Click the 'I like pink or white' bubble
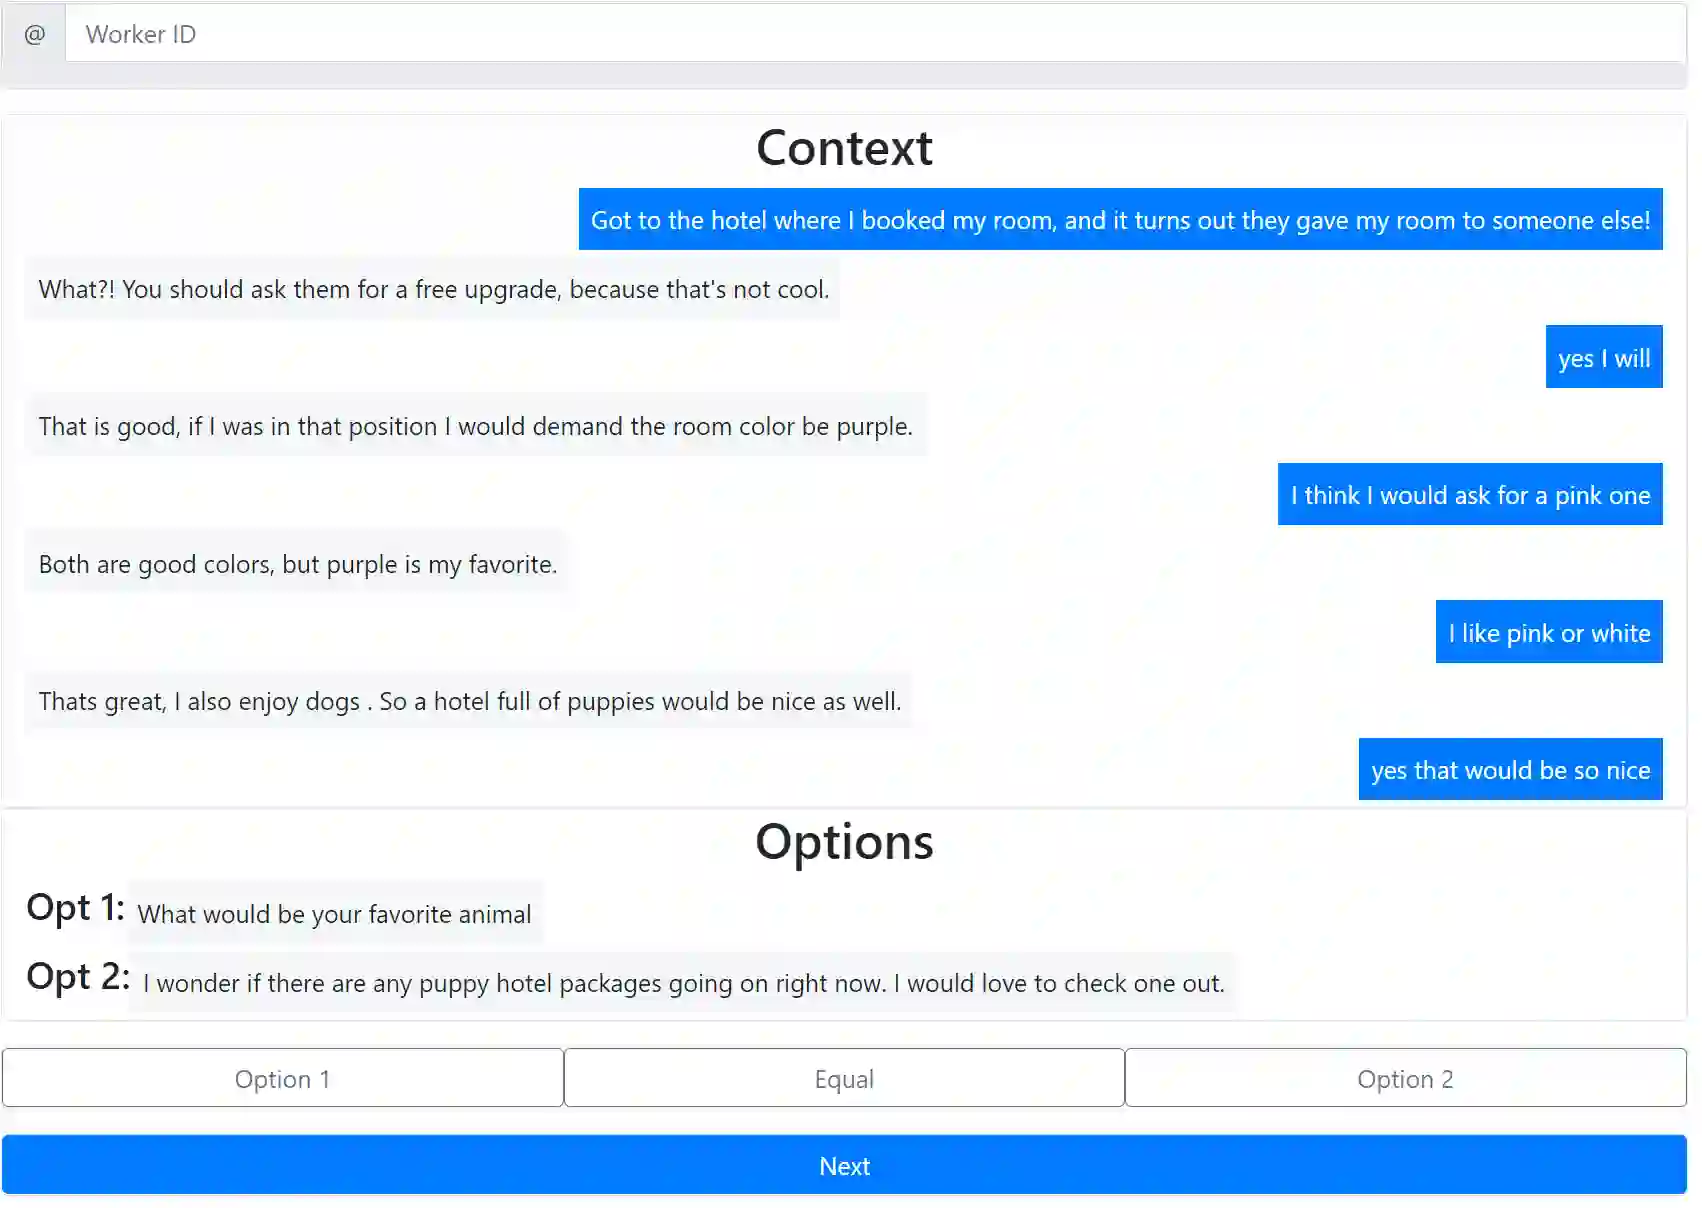1702x1208 pixels. [x=1548, y=633]
